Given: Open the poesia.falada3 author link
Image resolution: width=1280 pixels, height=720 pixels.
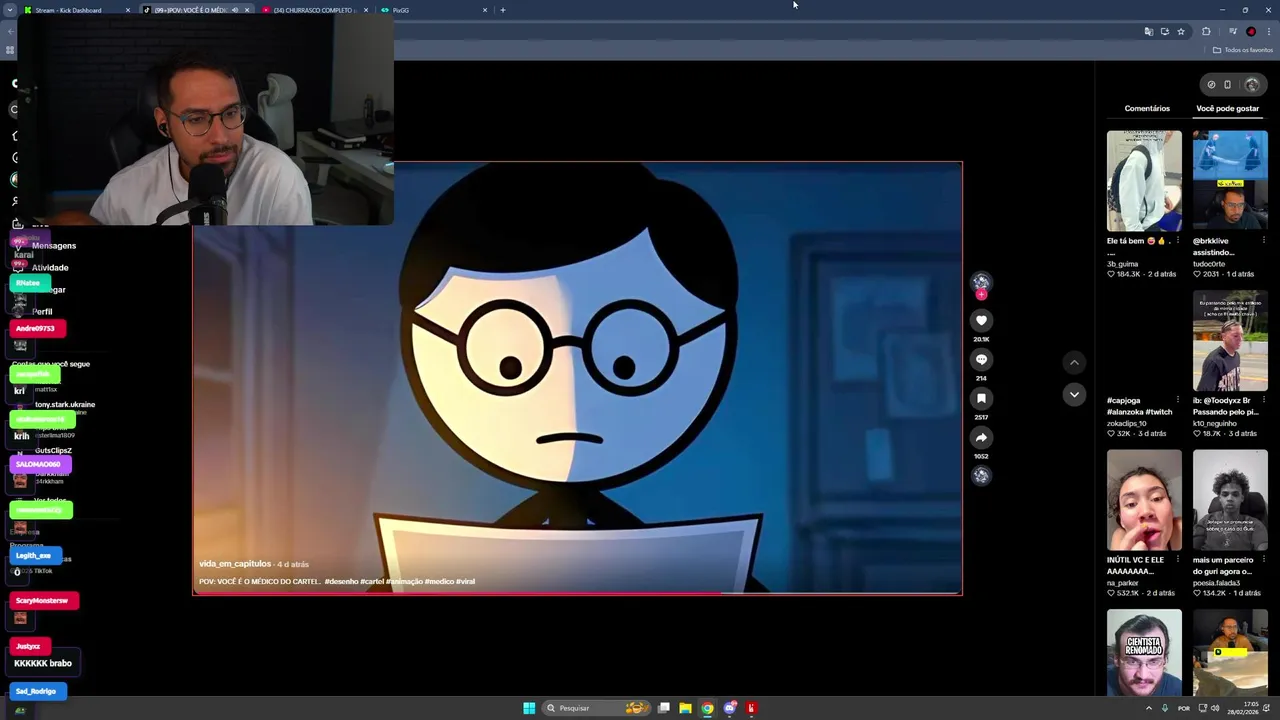Looking at the screenshot, I should [1216, 583].
